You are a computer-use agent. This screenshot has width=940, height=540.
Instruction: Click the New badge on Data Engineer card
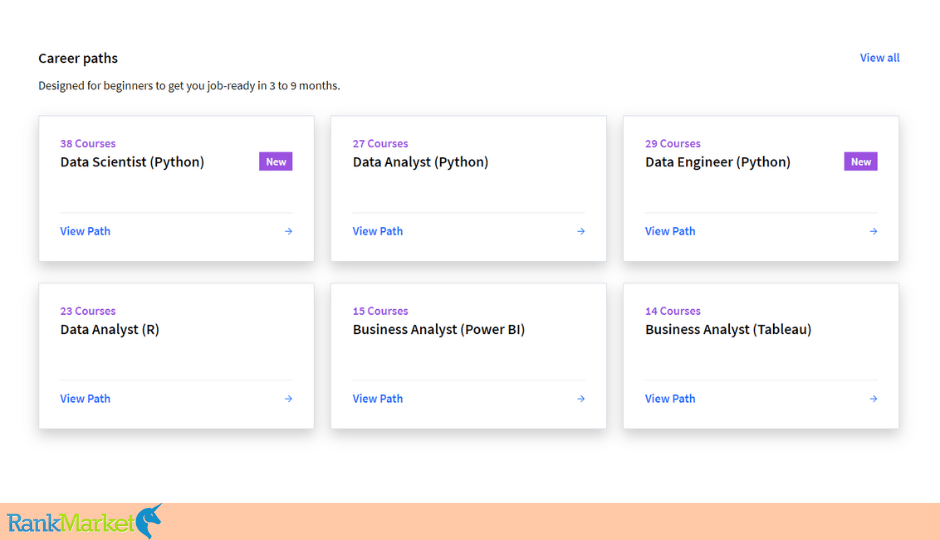pos(861,161)
